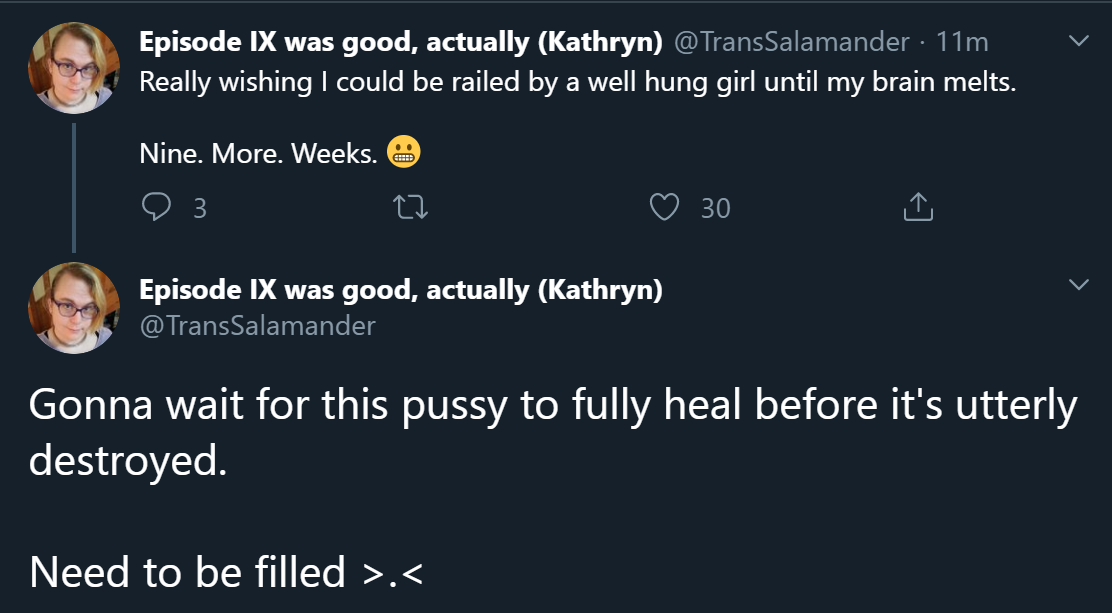Viewport: 1112px width, 613px height.
Task: Open @TransSalamander handle under the second name
Action: pos(257,325)
